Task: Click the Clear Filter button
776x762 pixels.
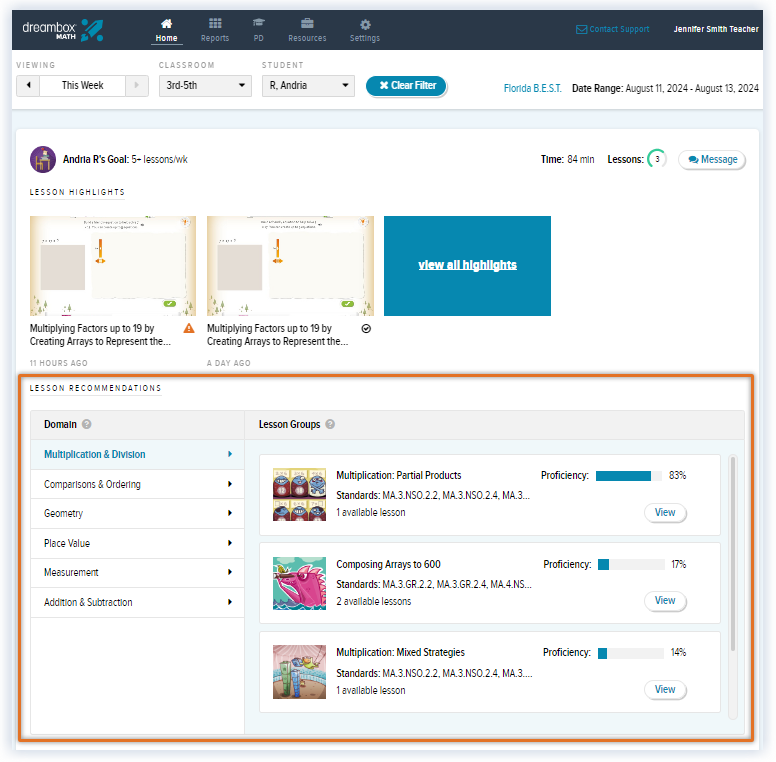Action: pyautogui.click(x=406, y=86)
